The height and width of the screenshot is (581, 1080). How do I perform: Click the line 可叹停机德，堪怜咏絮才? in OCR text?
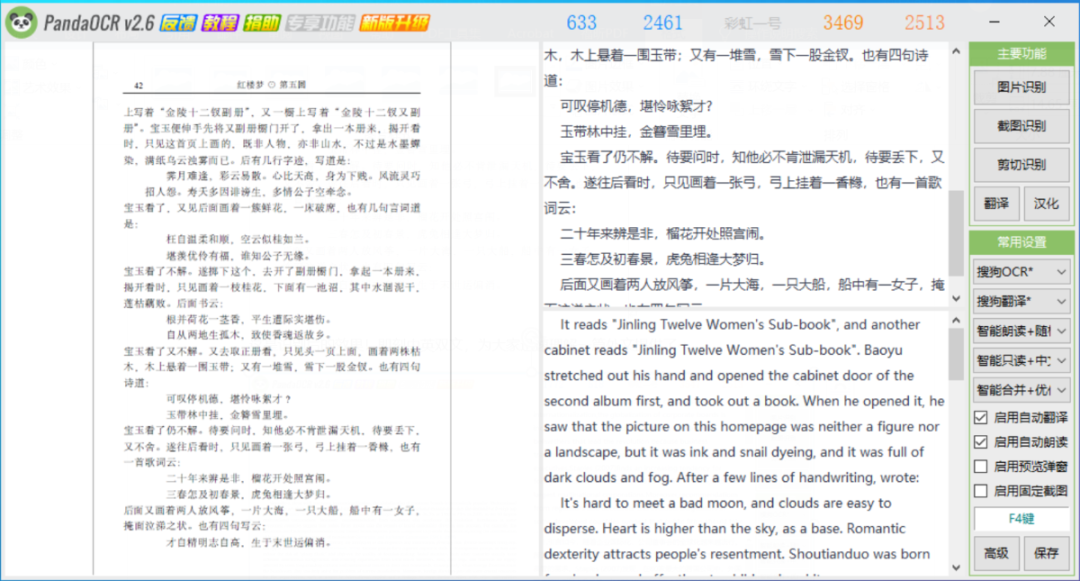pyautogui.click(x=636, y=106)
